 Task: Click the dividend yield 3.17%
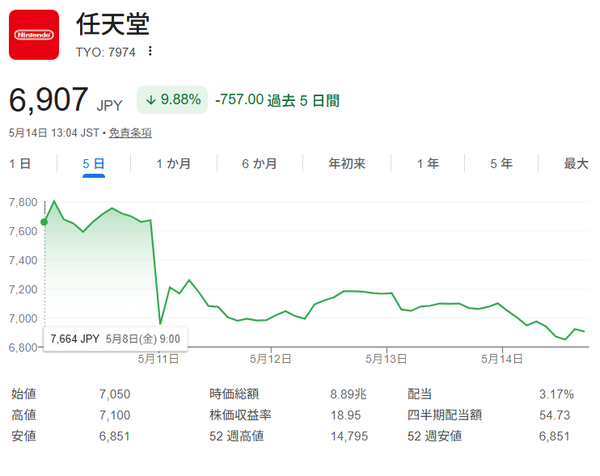tap(556, 394)
